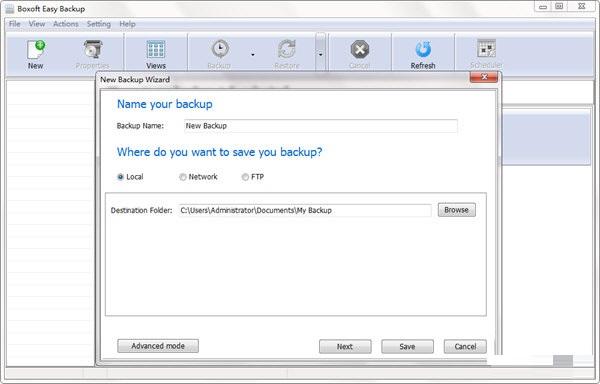Select the Local radio button

tap(121, 177)
